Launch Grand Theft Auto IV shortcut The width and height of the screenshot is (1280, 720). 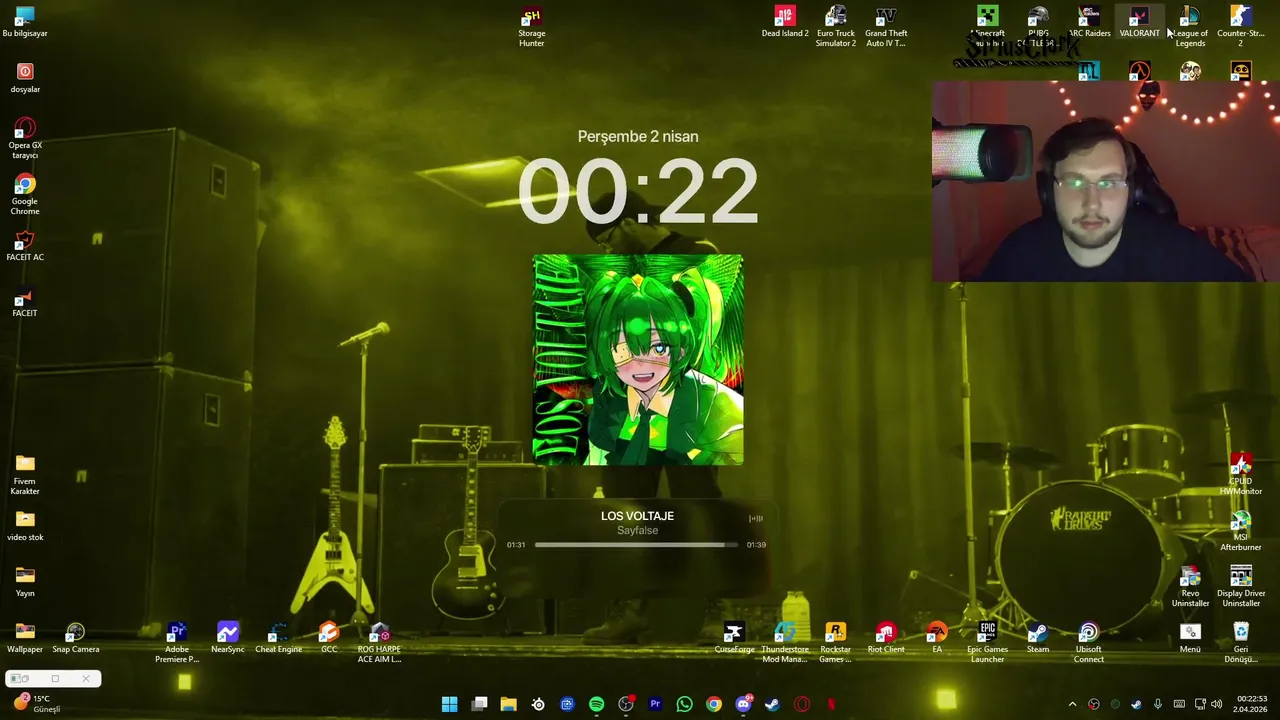[x=886, y=27]
